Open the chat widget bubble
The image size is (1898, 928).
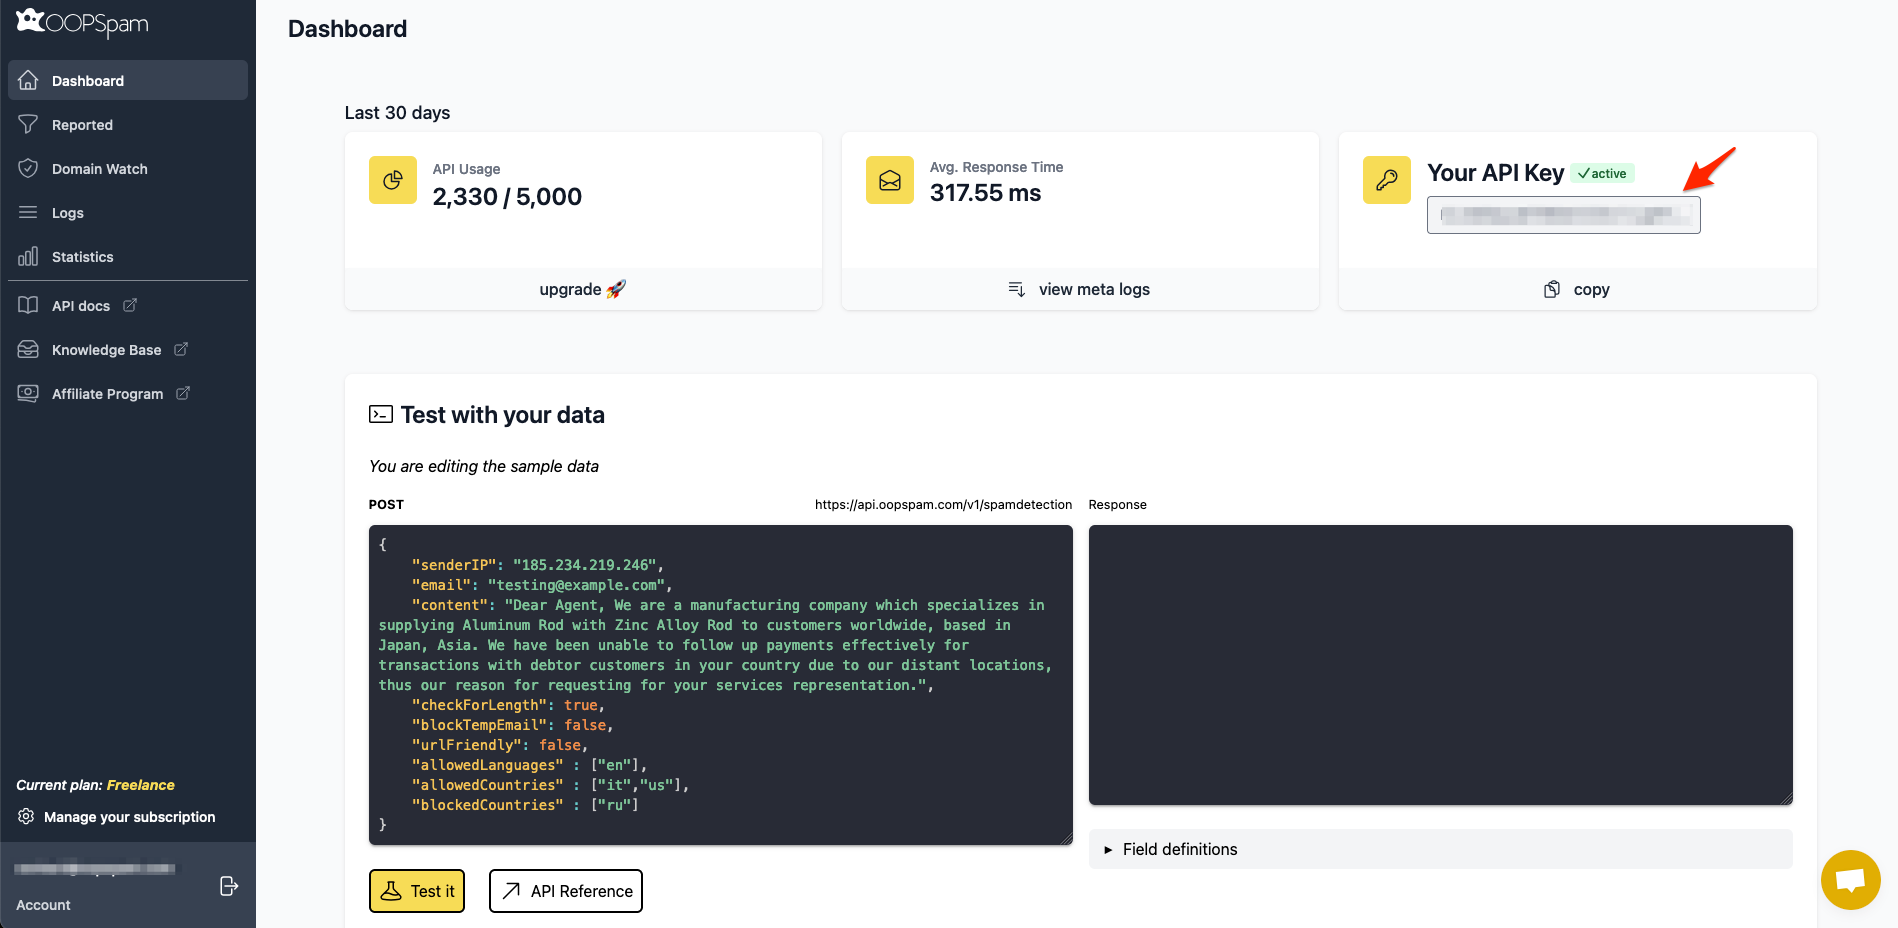1851,880
